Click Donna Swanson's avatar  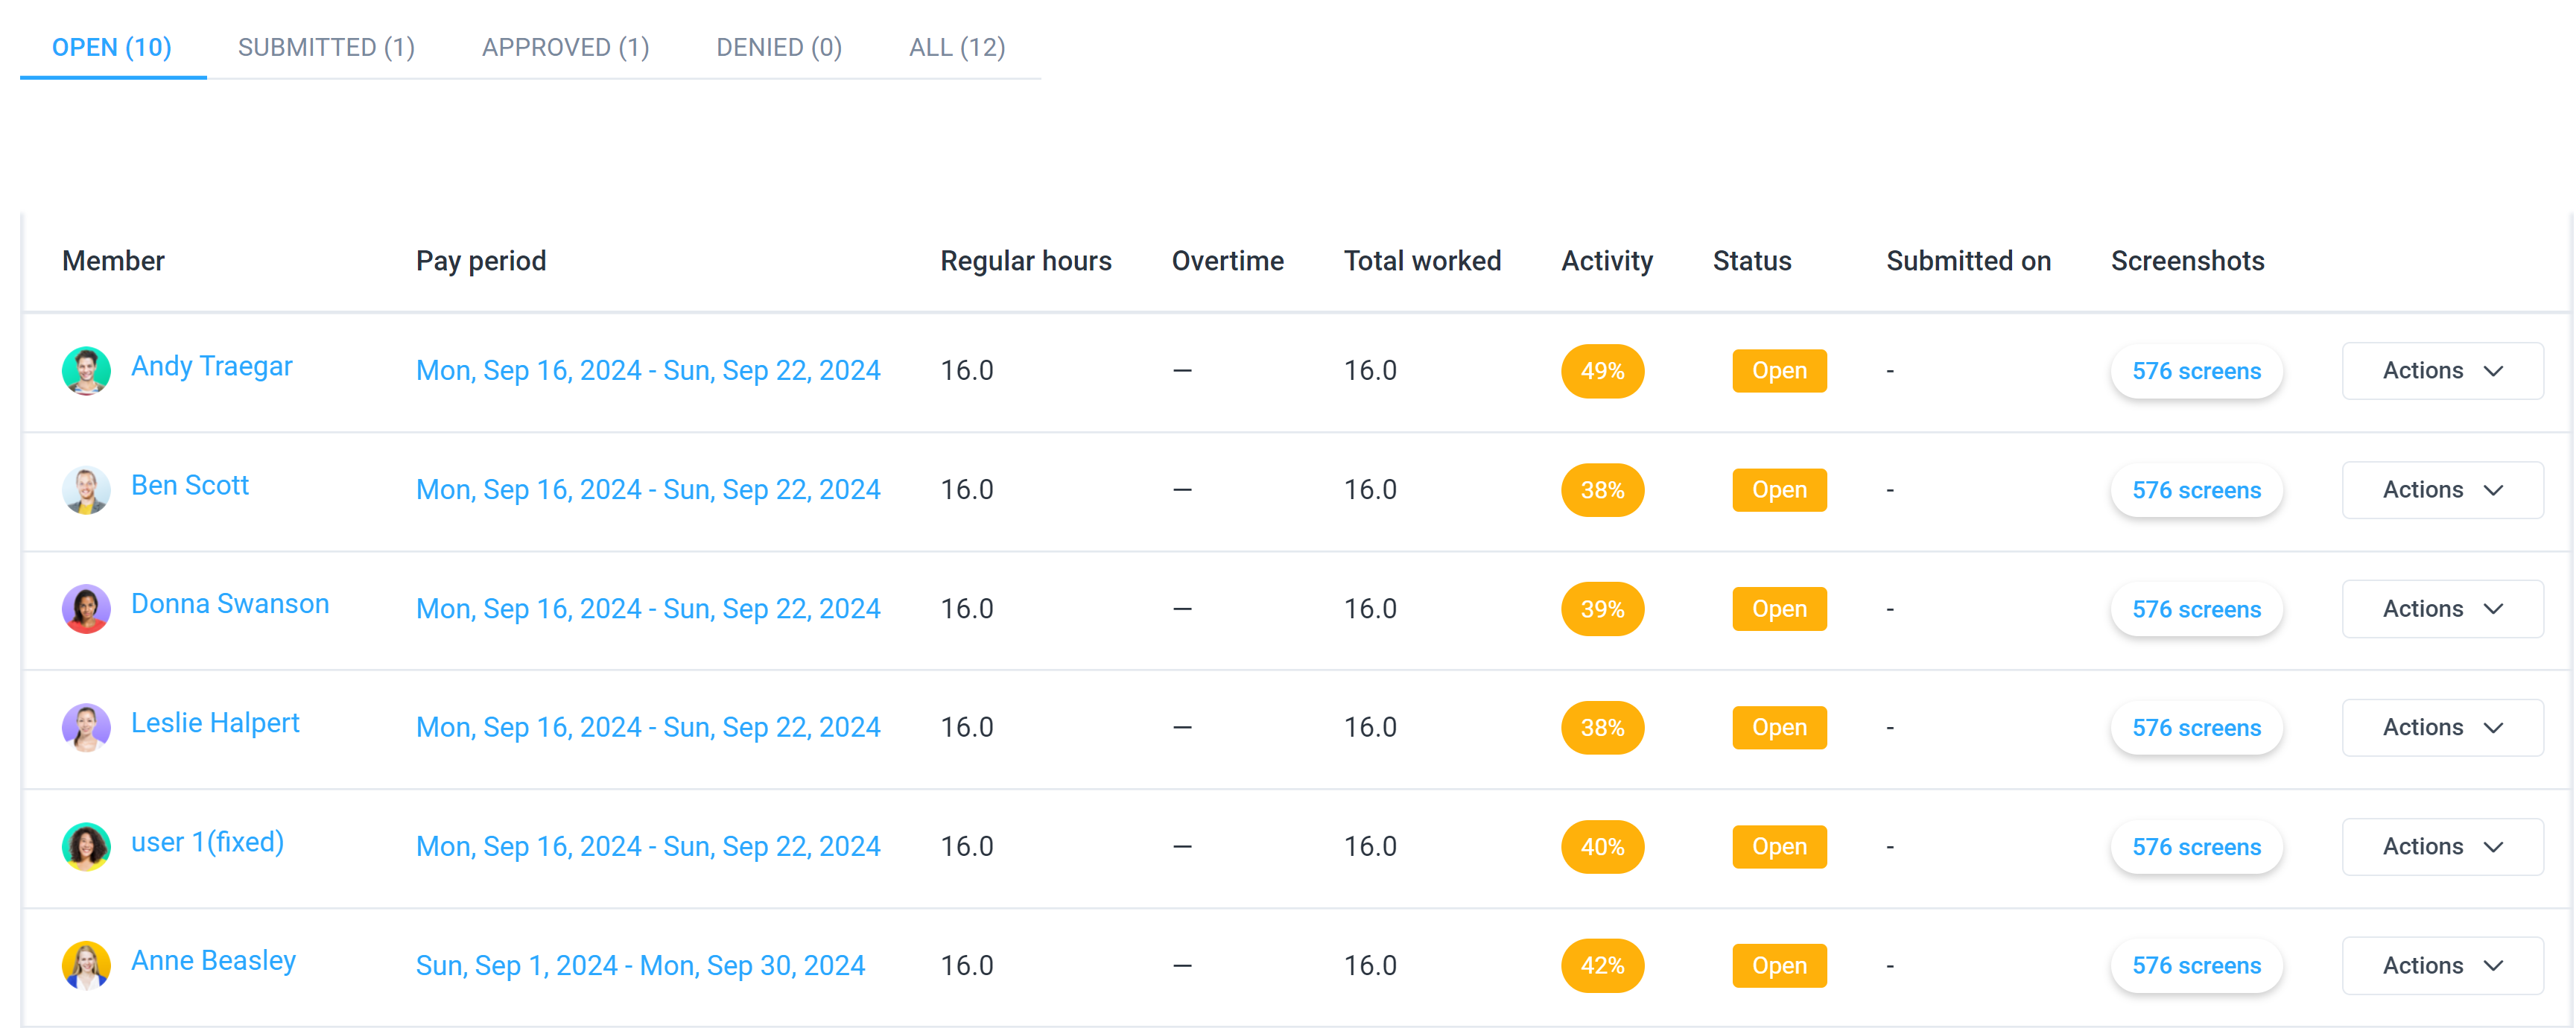(x=86, y=609)
